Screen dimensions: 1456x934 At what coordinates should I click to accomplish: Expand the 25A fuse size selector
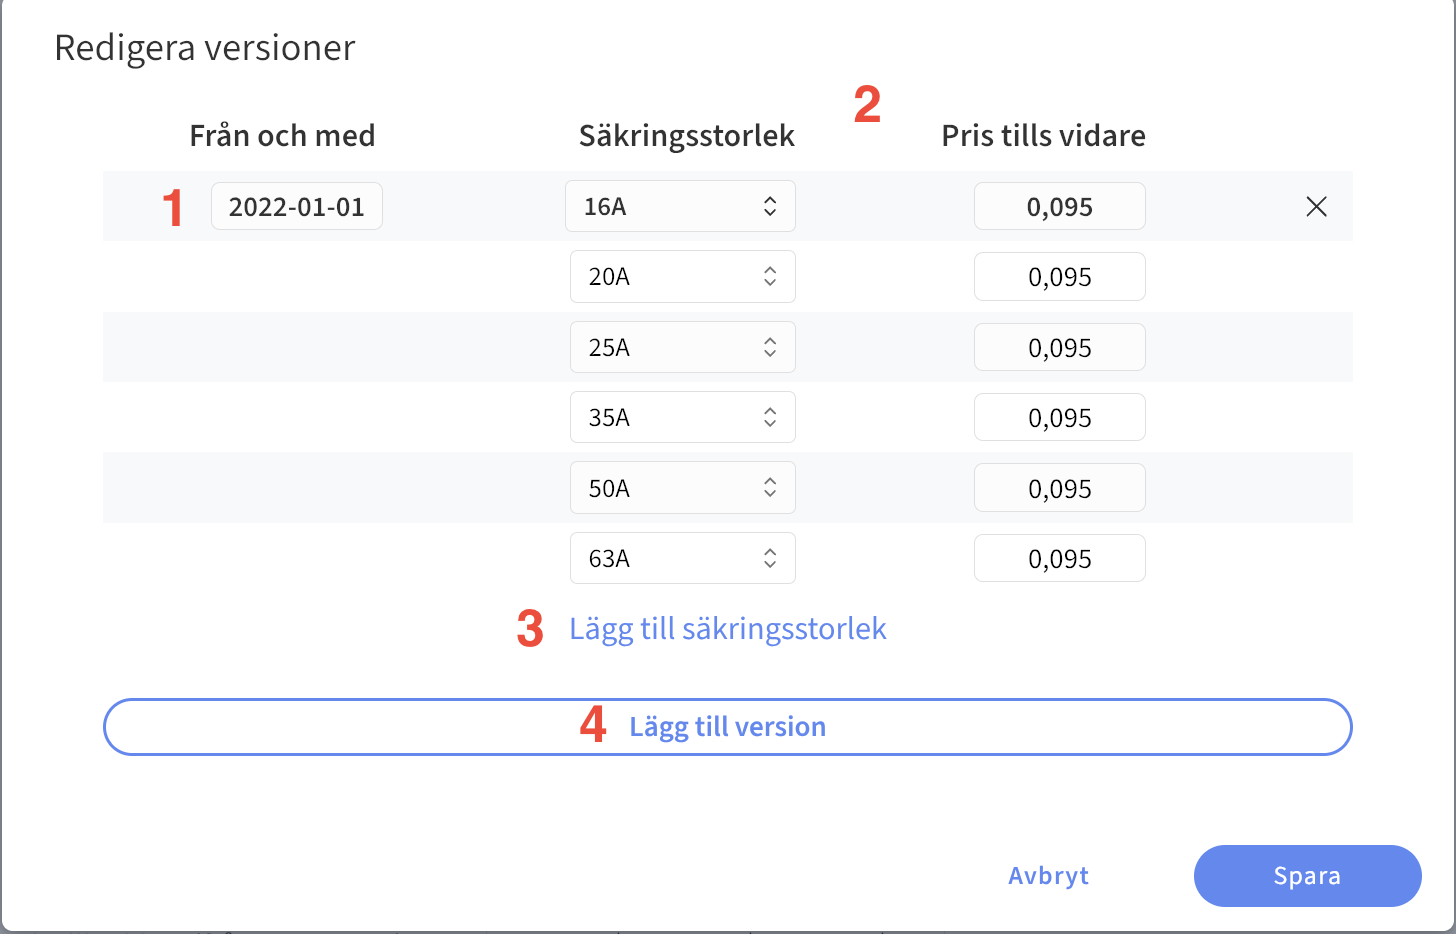pyautogui.click(x=683, y=347)
